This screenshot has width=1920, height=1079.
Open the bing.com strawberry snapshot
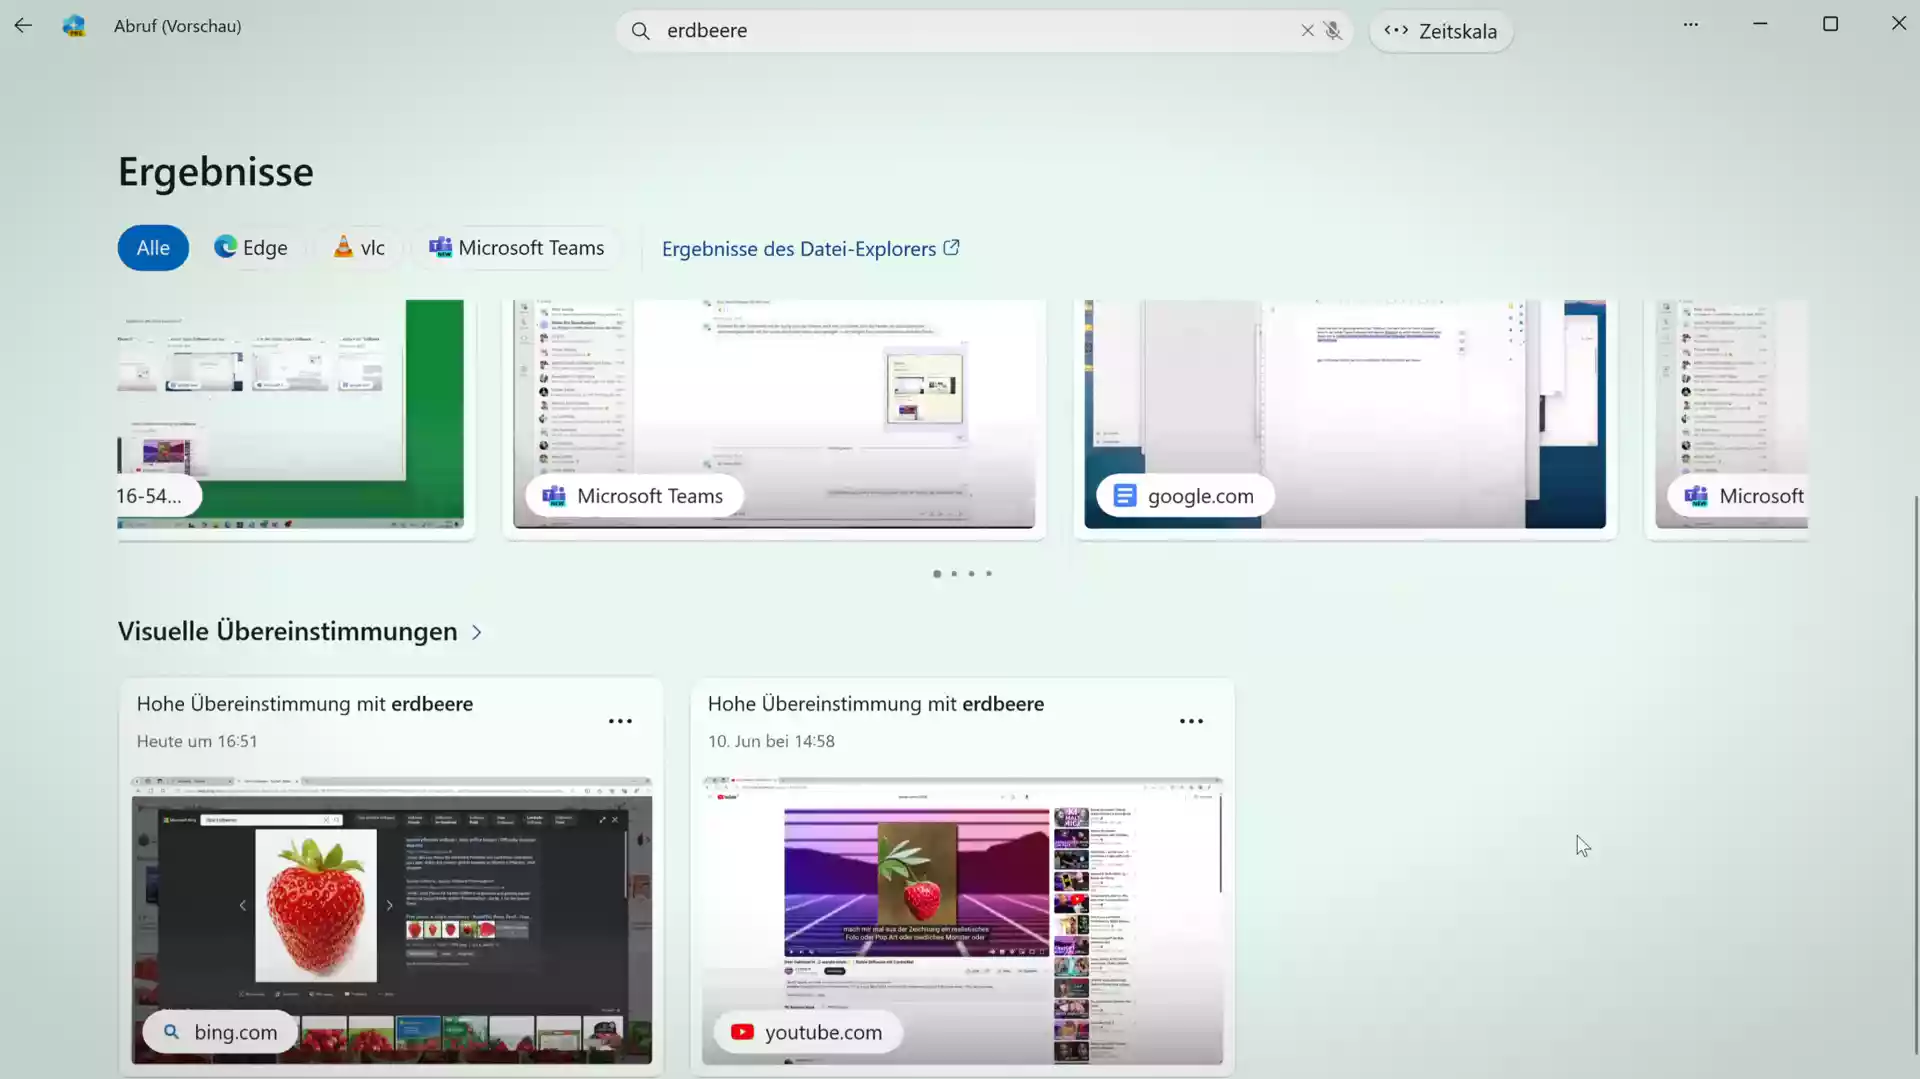click(391, 920)
